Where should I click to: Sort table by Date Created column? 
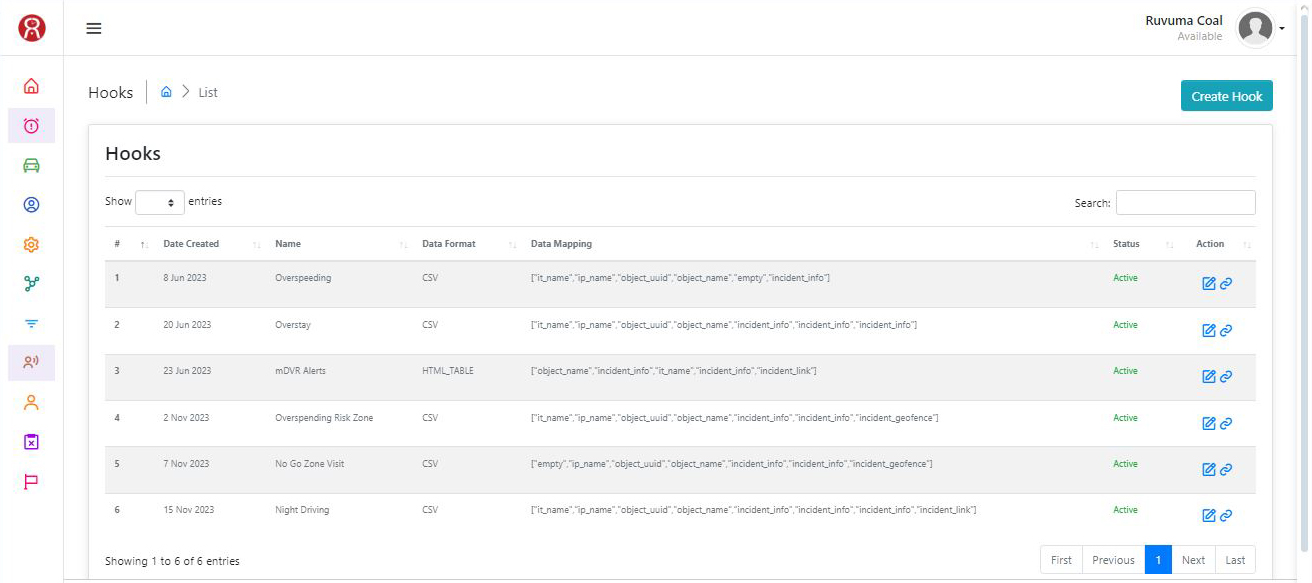[191, 244]
